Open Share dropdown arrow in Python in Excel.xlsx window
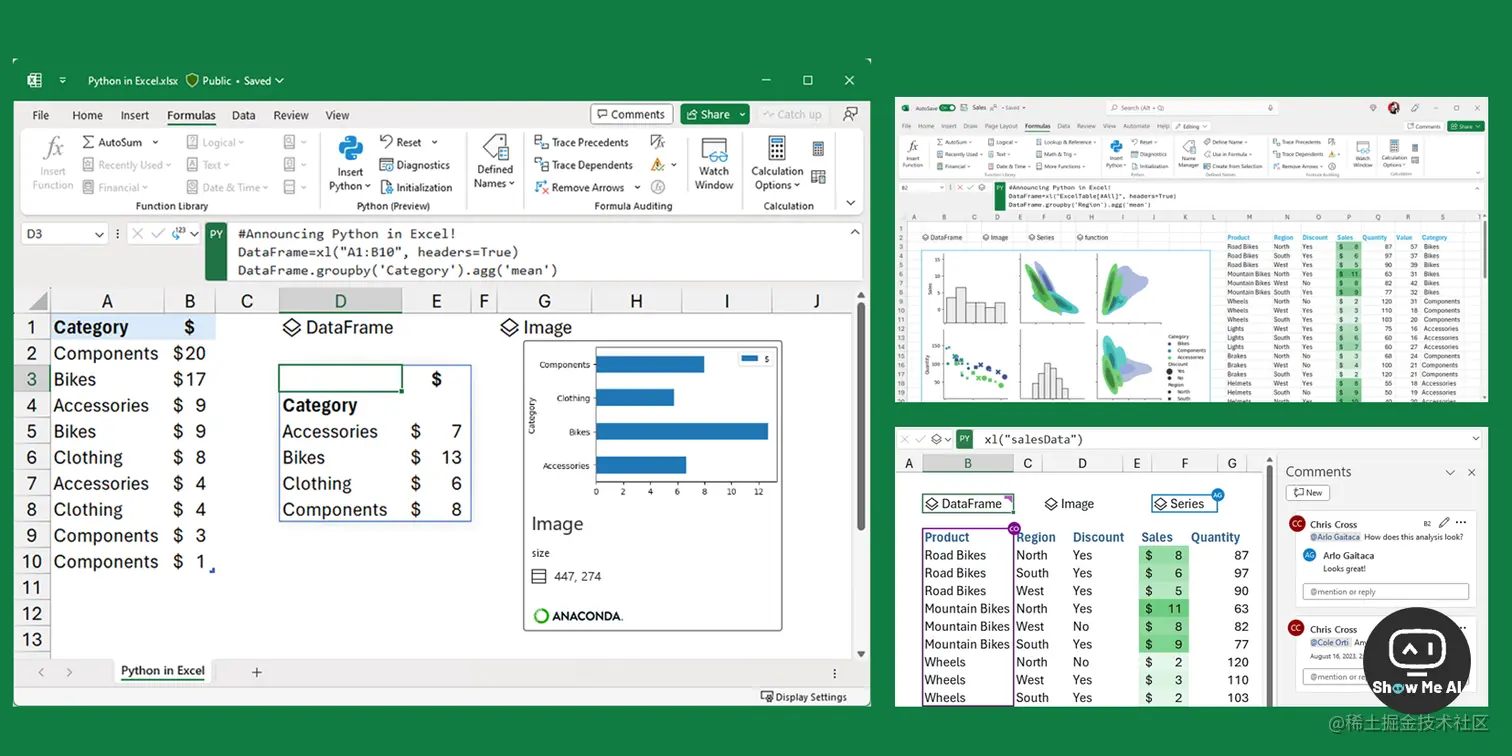 click(743, 114)
